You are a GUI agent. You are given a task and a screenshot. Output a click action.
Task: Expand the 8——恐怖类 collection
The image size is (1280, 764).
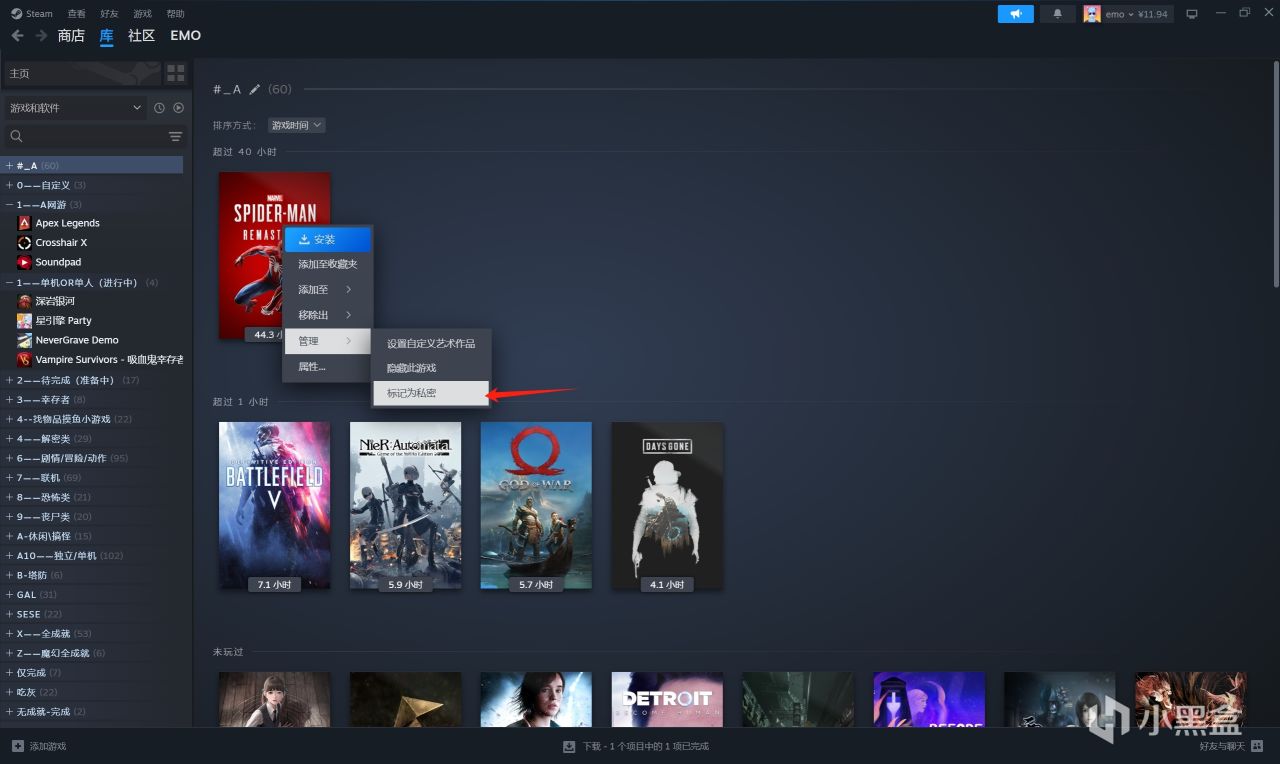tap(9, 497)
